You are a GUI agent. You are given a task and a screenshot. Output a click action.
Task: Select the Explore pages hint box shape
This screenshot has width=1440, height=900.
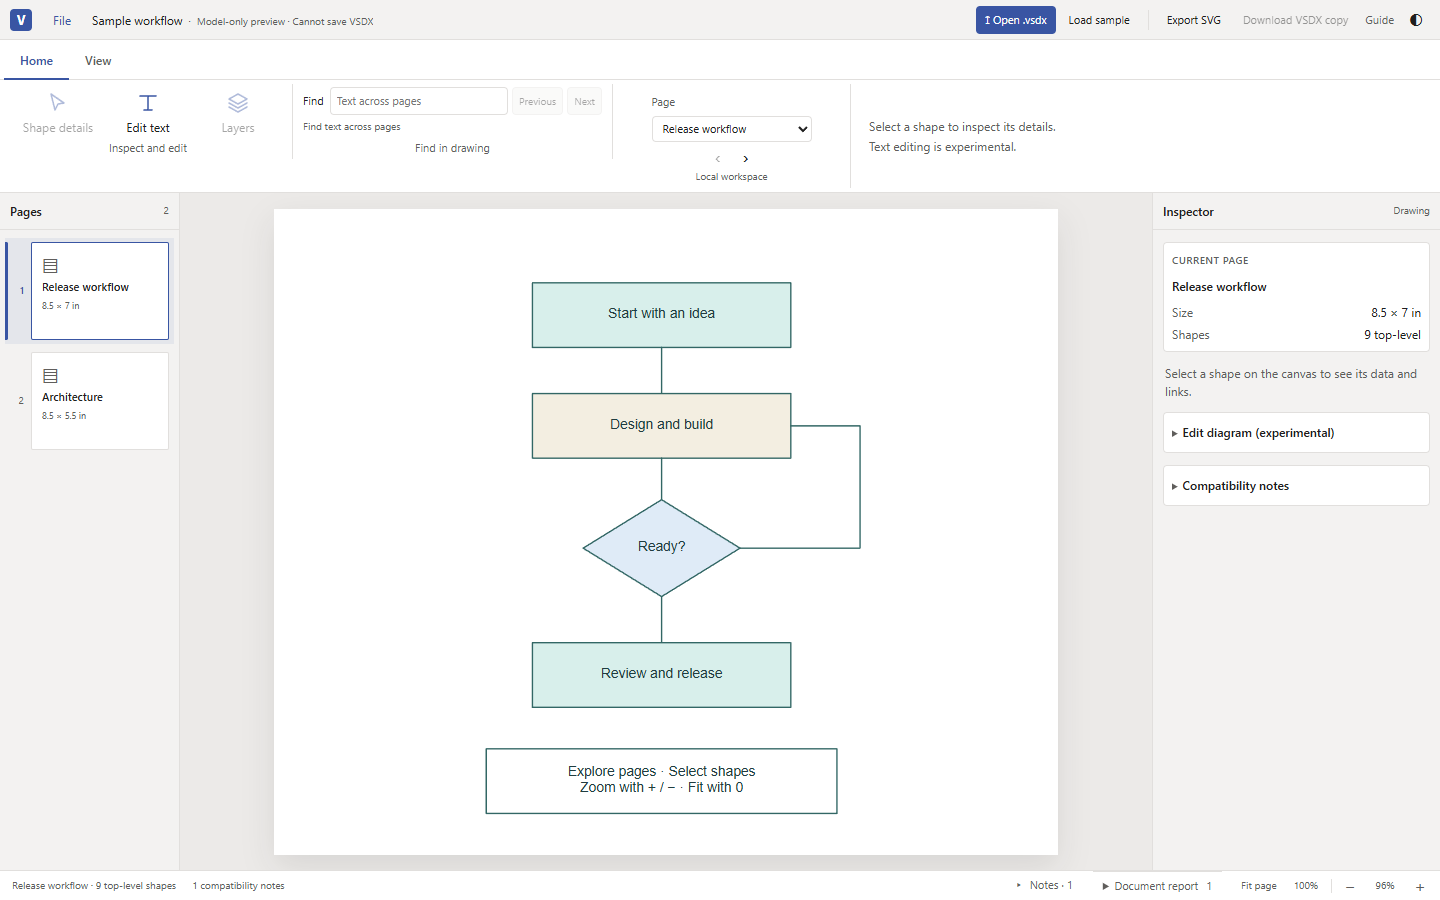coord(662,781)
